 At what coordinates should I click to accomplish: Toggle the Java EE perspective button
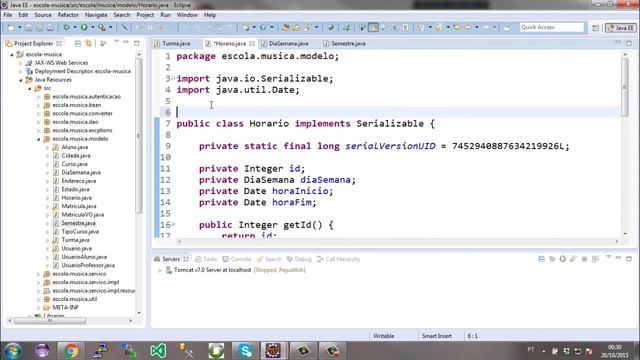620,27
